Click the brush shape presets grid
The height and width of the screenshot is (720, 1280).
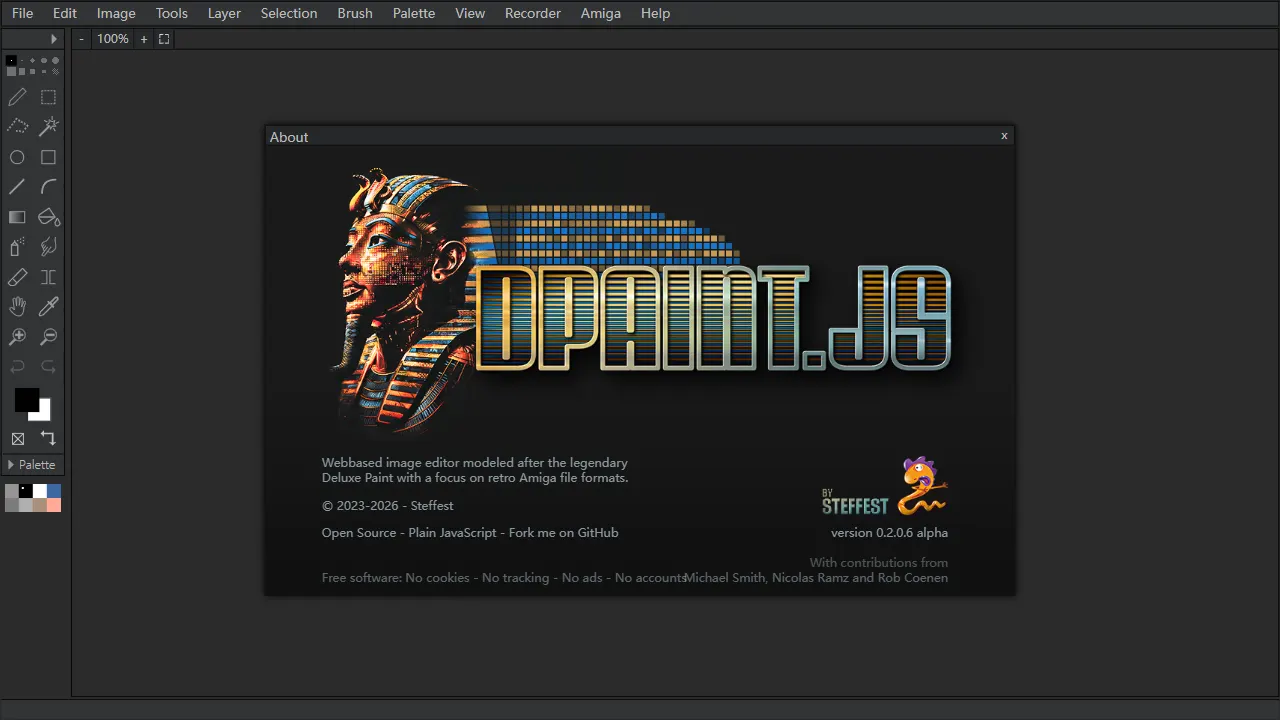(x=33, y=66)
